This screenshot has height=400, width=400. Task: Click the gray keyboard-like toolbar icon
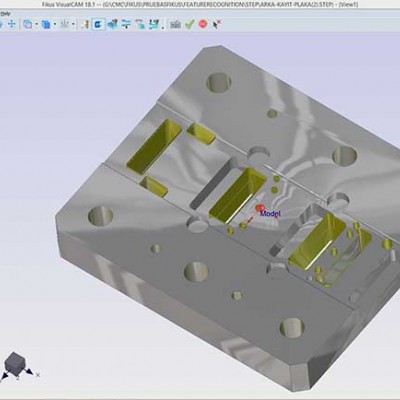(175, 24)
